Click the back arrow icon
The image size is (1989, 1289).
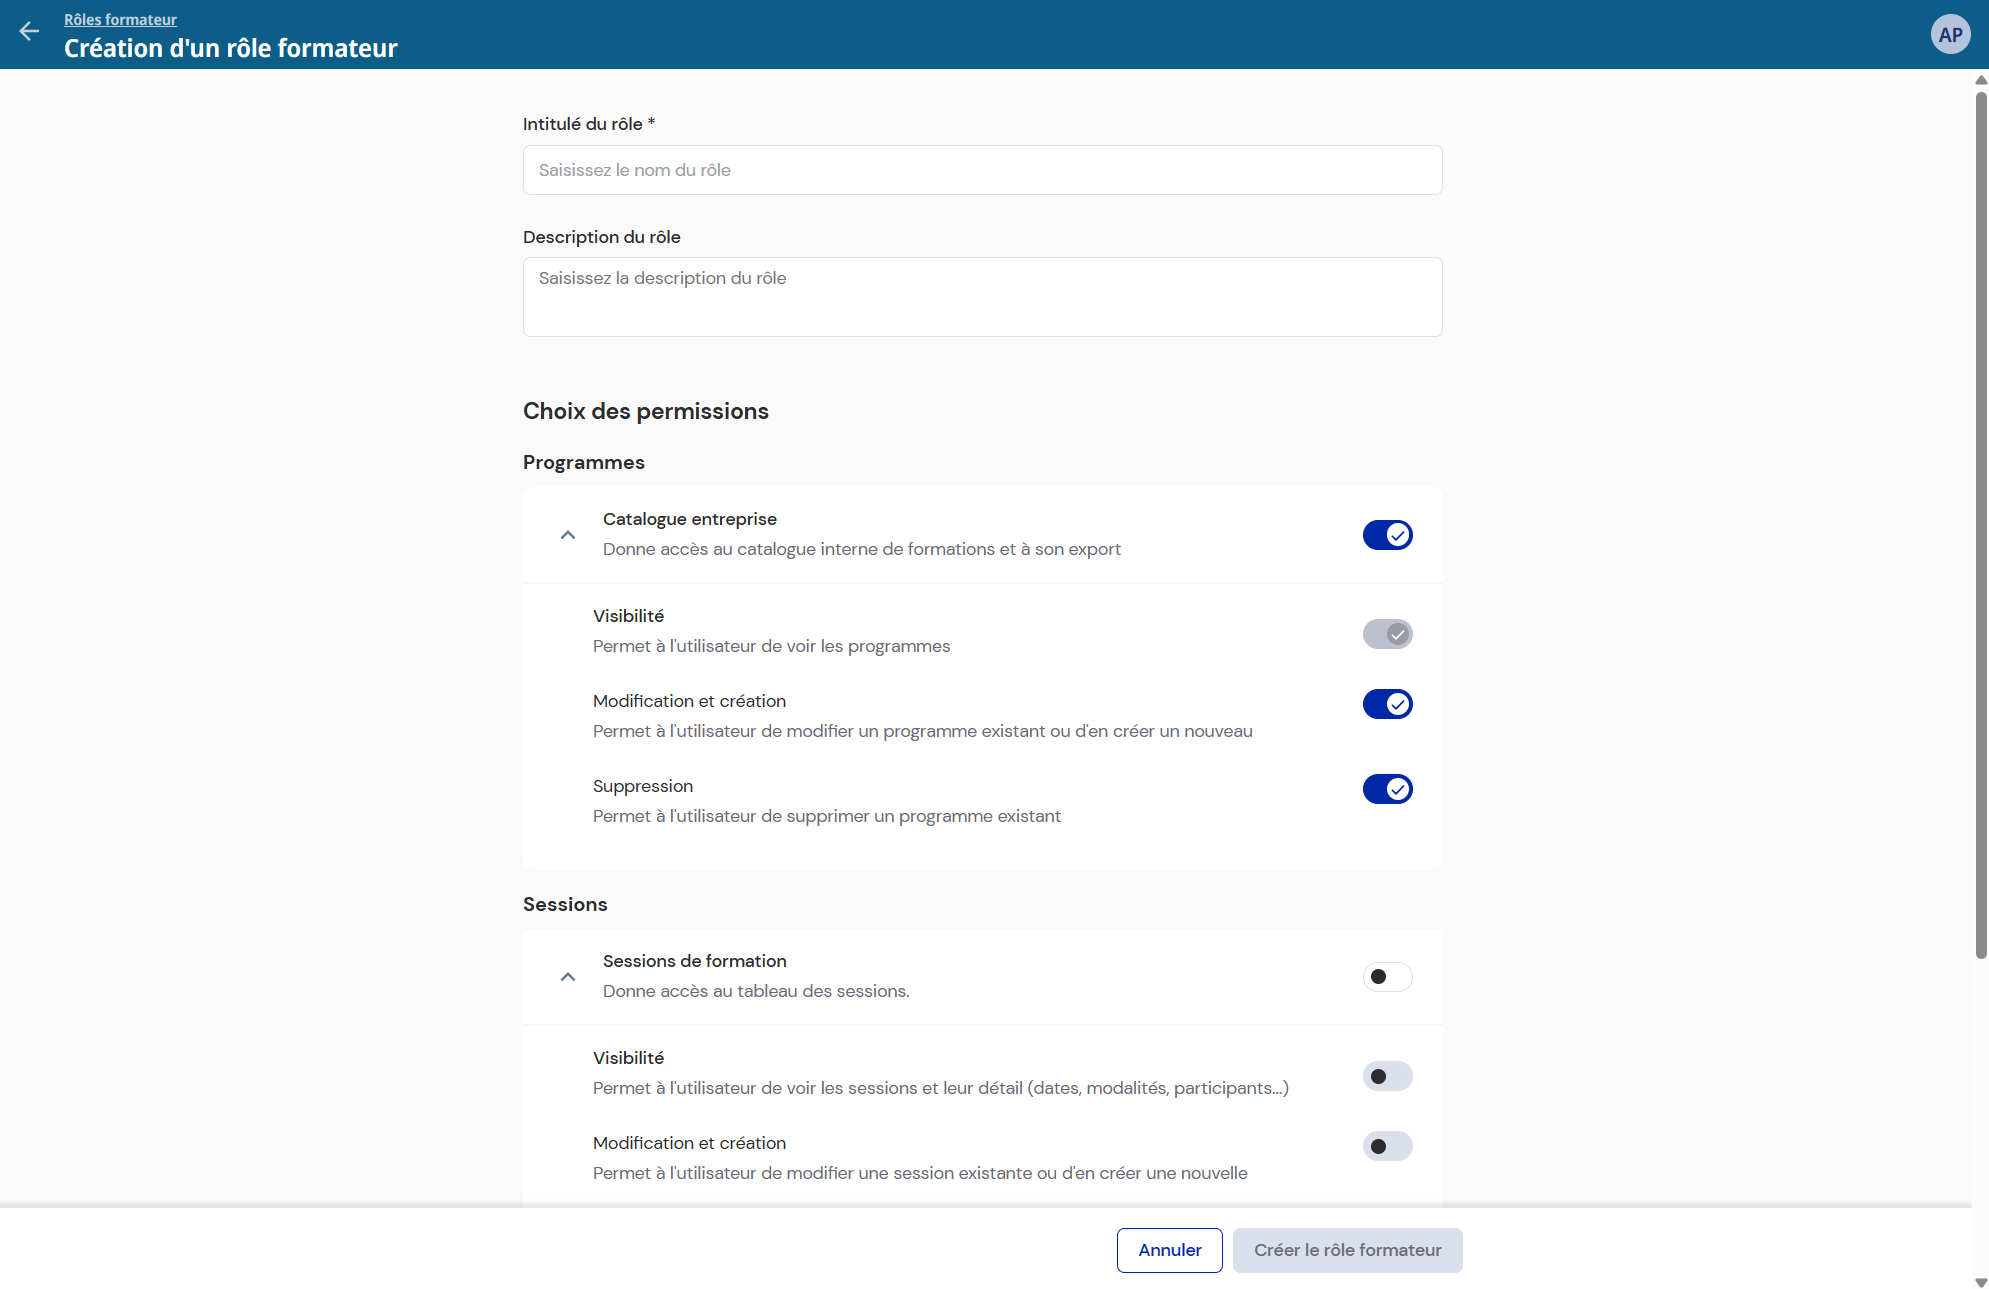(x=29, y=32)
